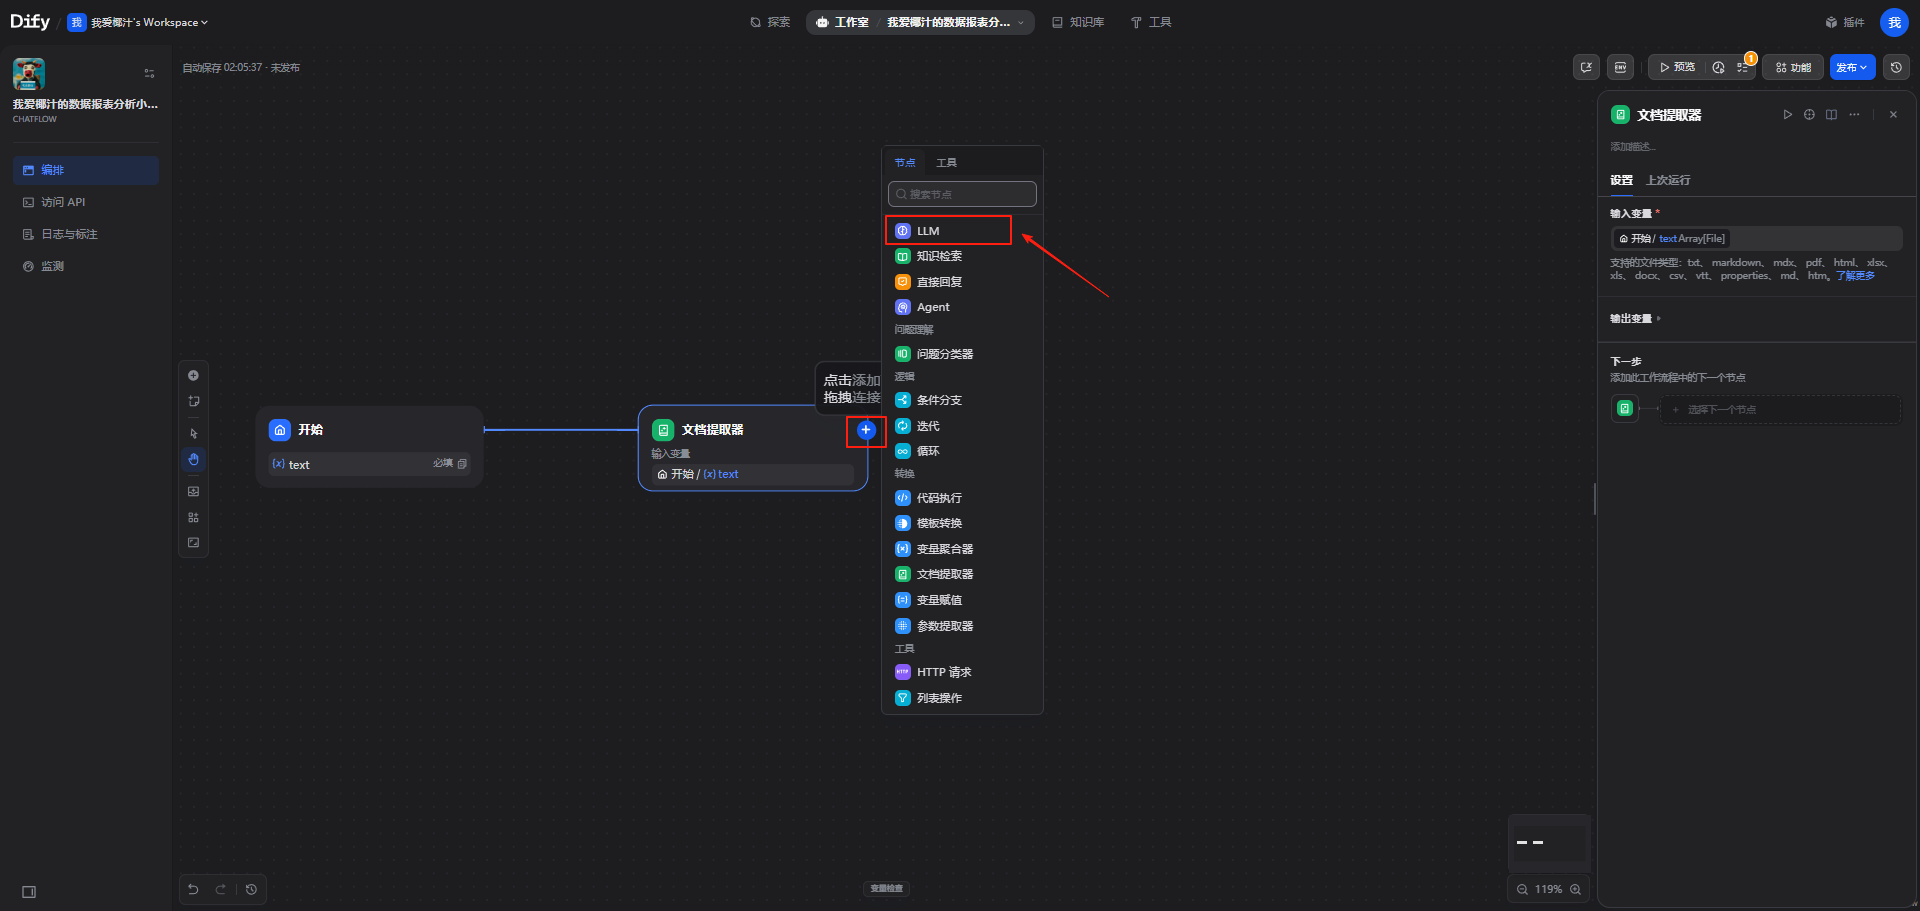Run this step with panel play icon
The image size is (1920, 911).
1787,115
